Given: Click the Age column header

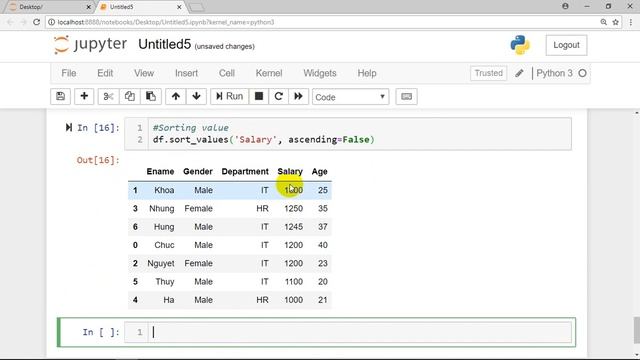Looking at the screenshot, I should (320, 171).
